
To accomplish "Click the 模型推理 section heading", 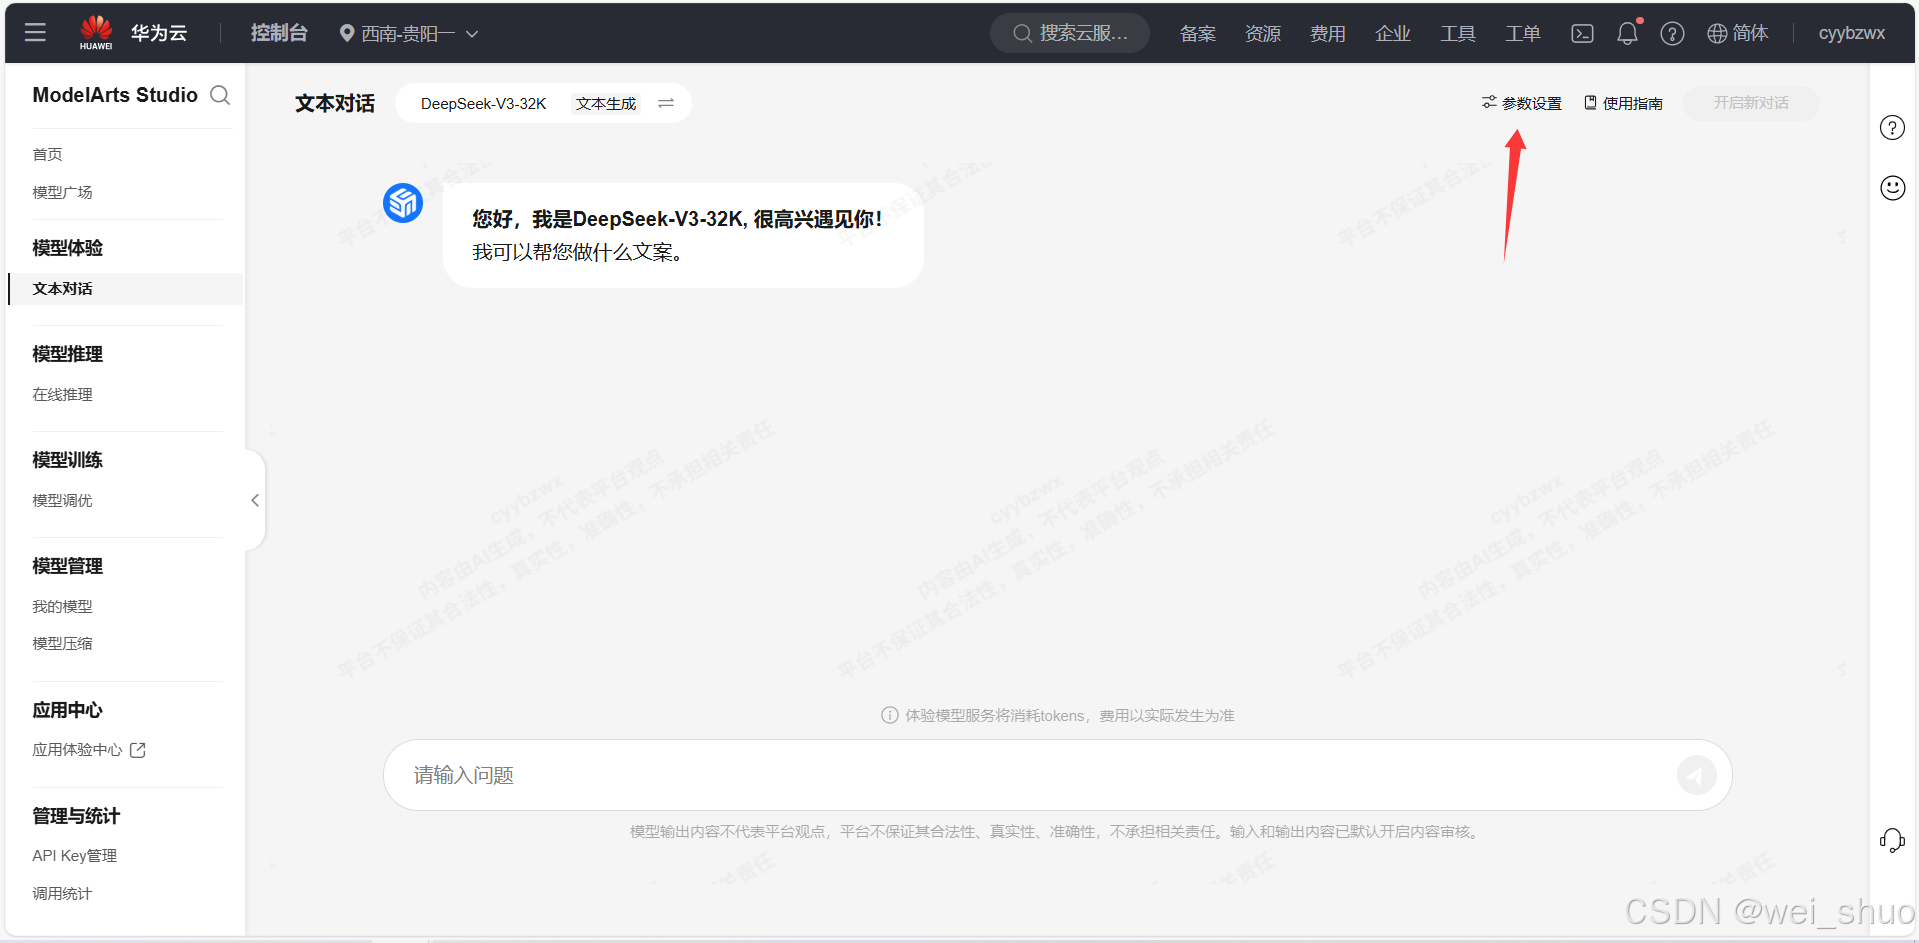I will click(x=67, y=354).
